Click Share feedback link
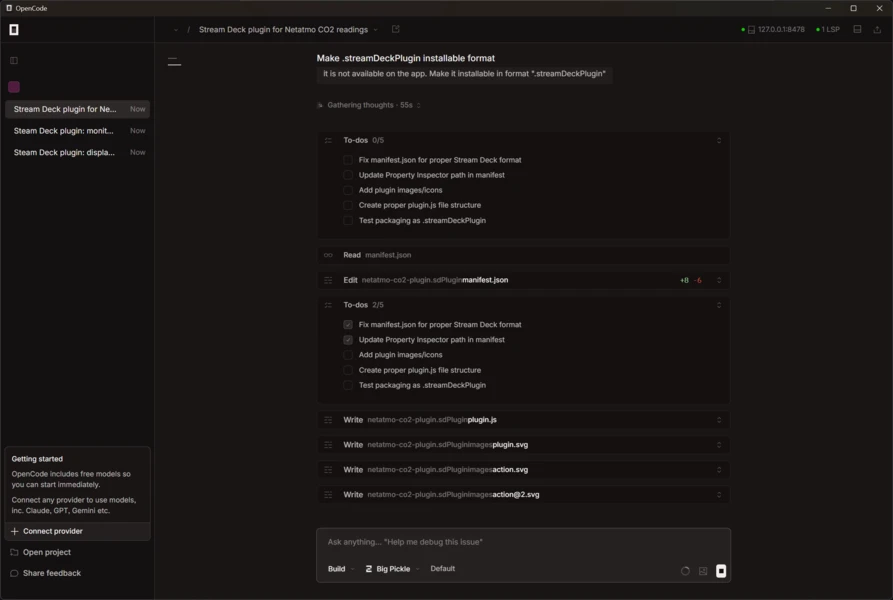The image size is (893, 600). (52, 573)
